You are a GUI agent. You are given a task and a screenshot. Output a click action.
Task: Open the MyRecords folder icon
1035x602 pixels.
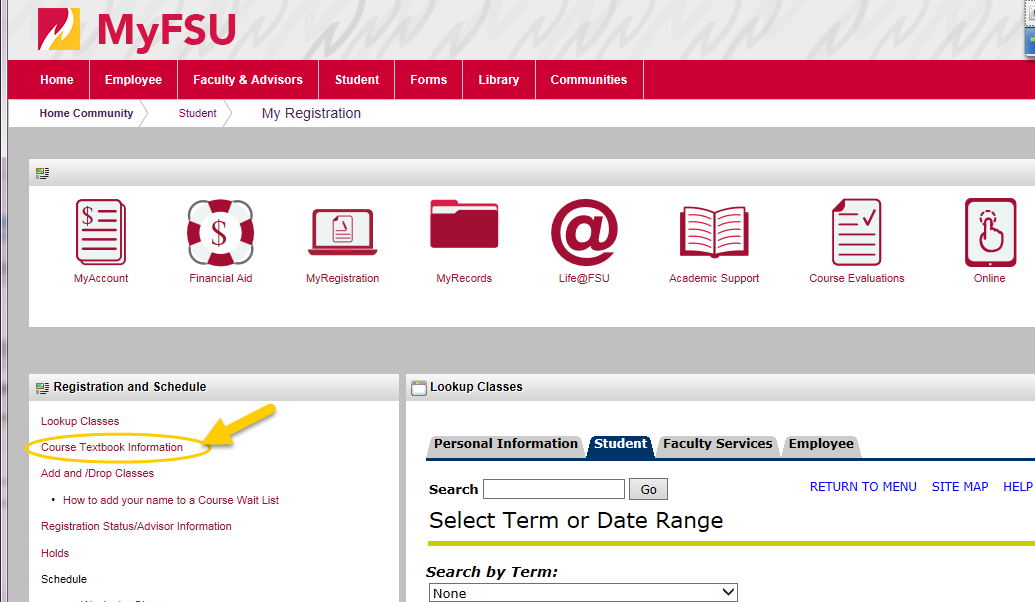(x=464, y=227)
